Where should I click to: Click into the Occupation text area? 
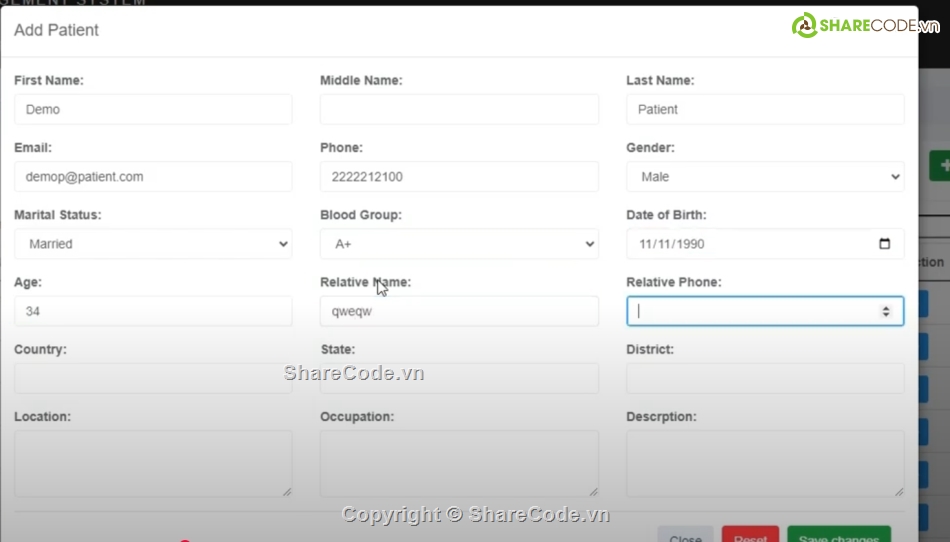(x=459, y=463)
